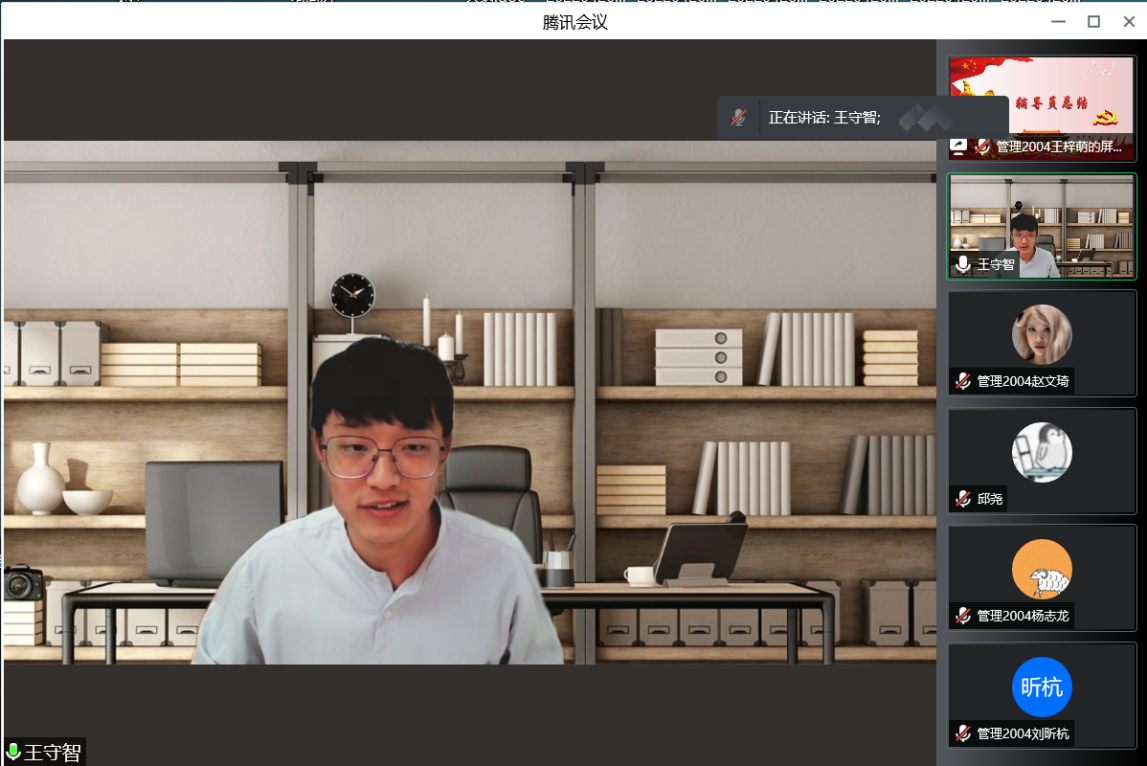Click 邱尧's penguin avatar
Viewport: 1147px width, 766px height.
coord(1041,452)
